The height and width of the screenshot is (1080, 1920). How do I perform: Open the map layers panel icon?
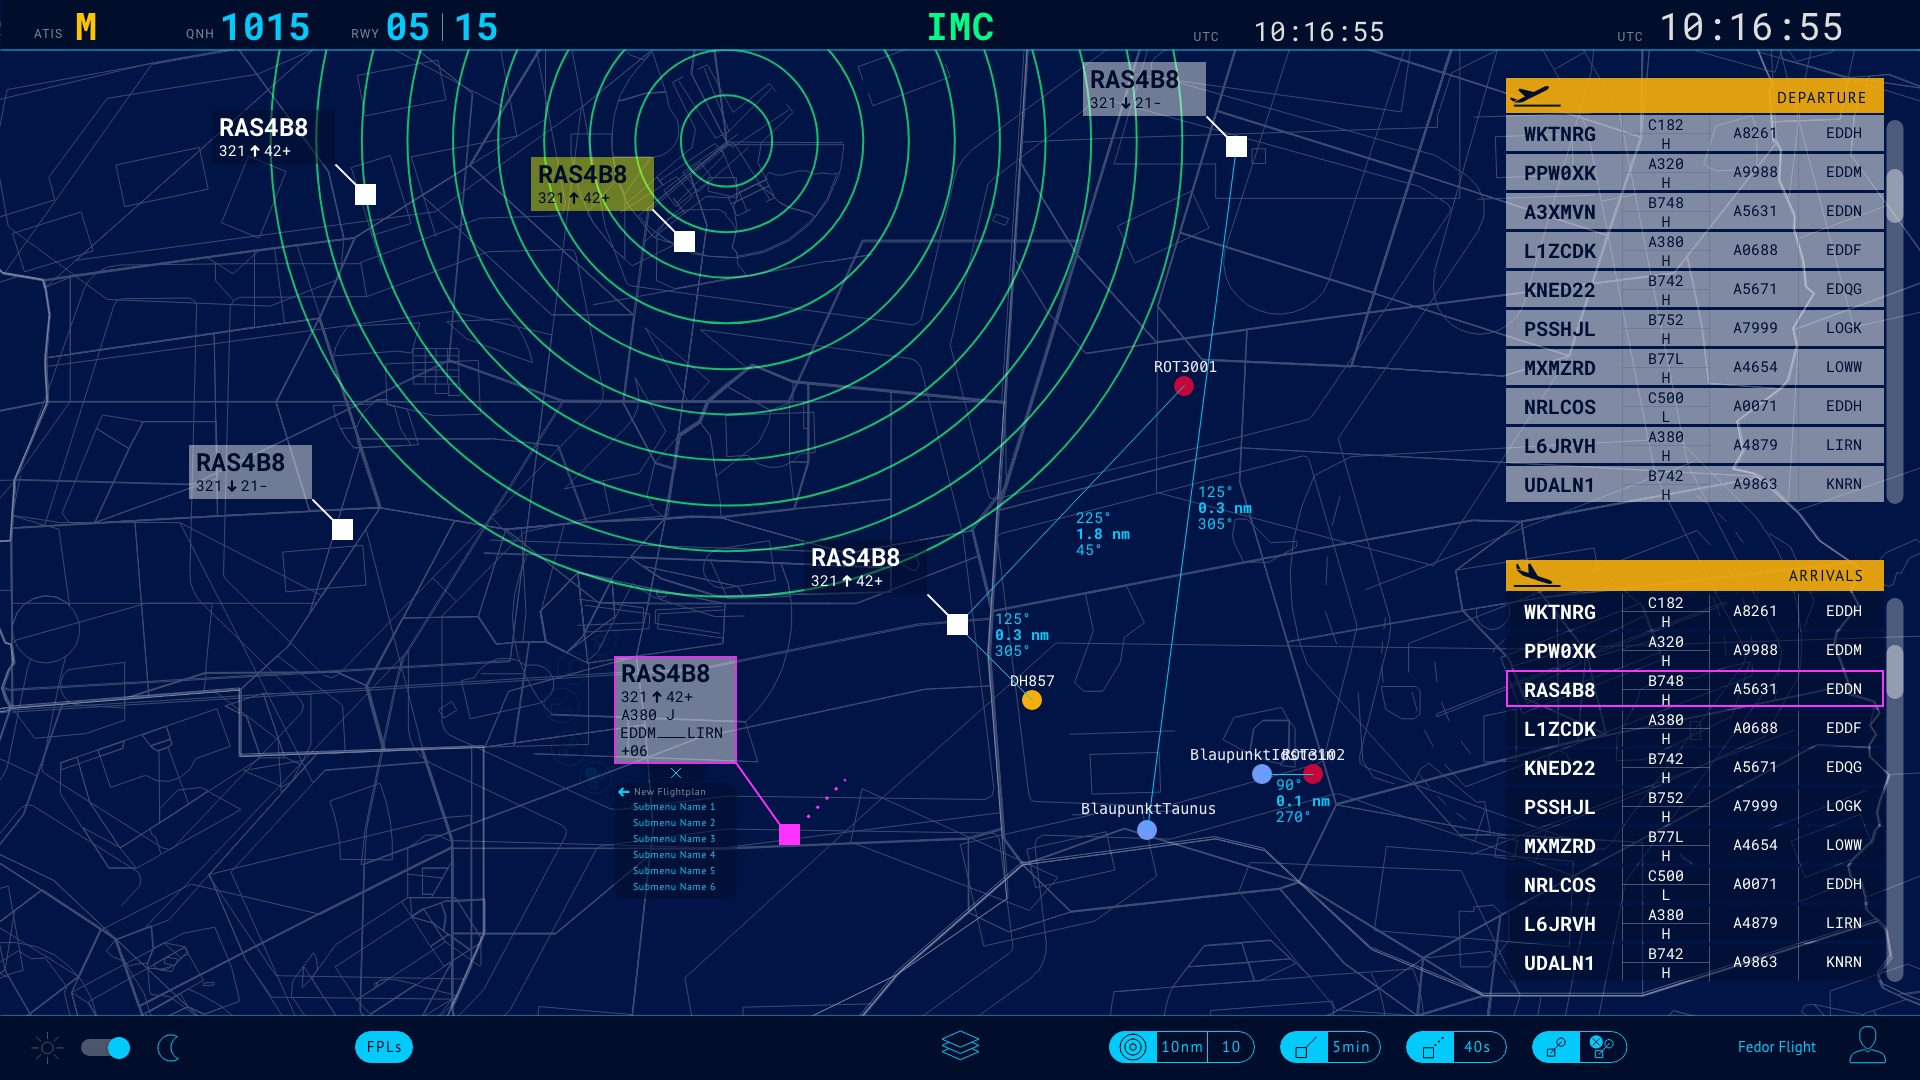click(x=960, y=1044)
